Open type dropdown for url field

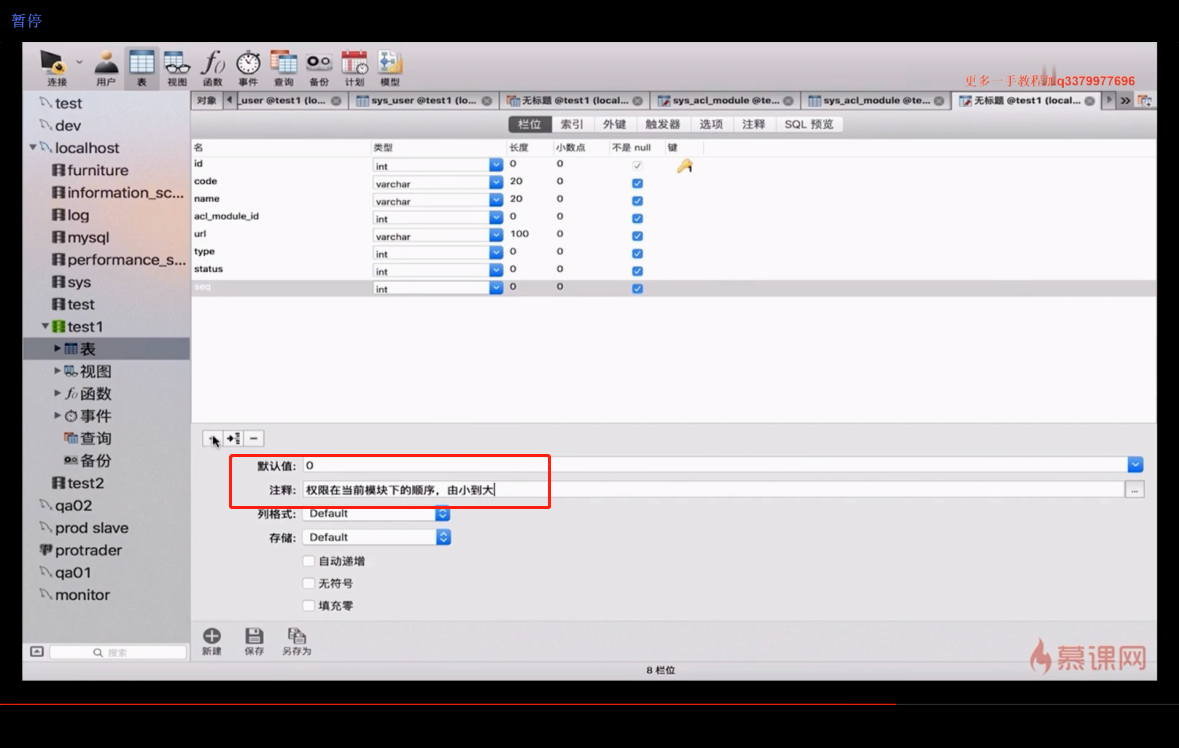point(496,235)
